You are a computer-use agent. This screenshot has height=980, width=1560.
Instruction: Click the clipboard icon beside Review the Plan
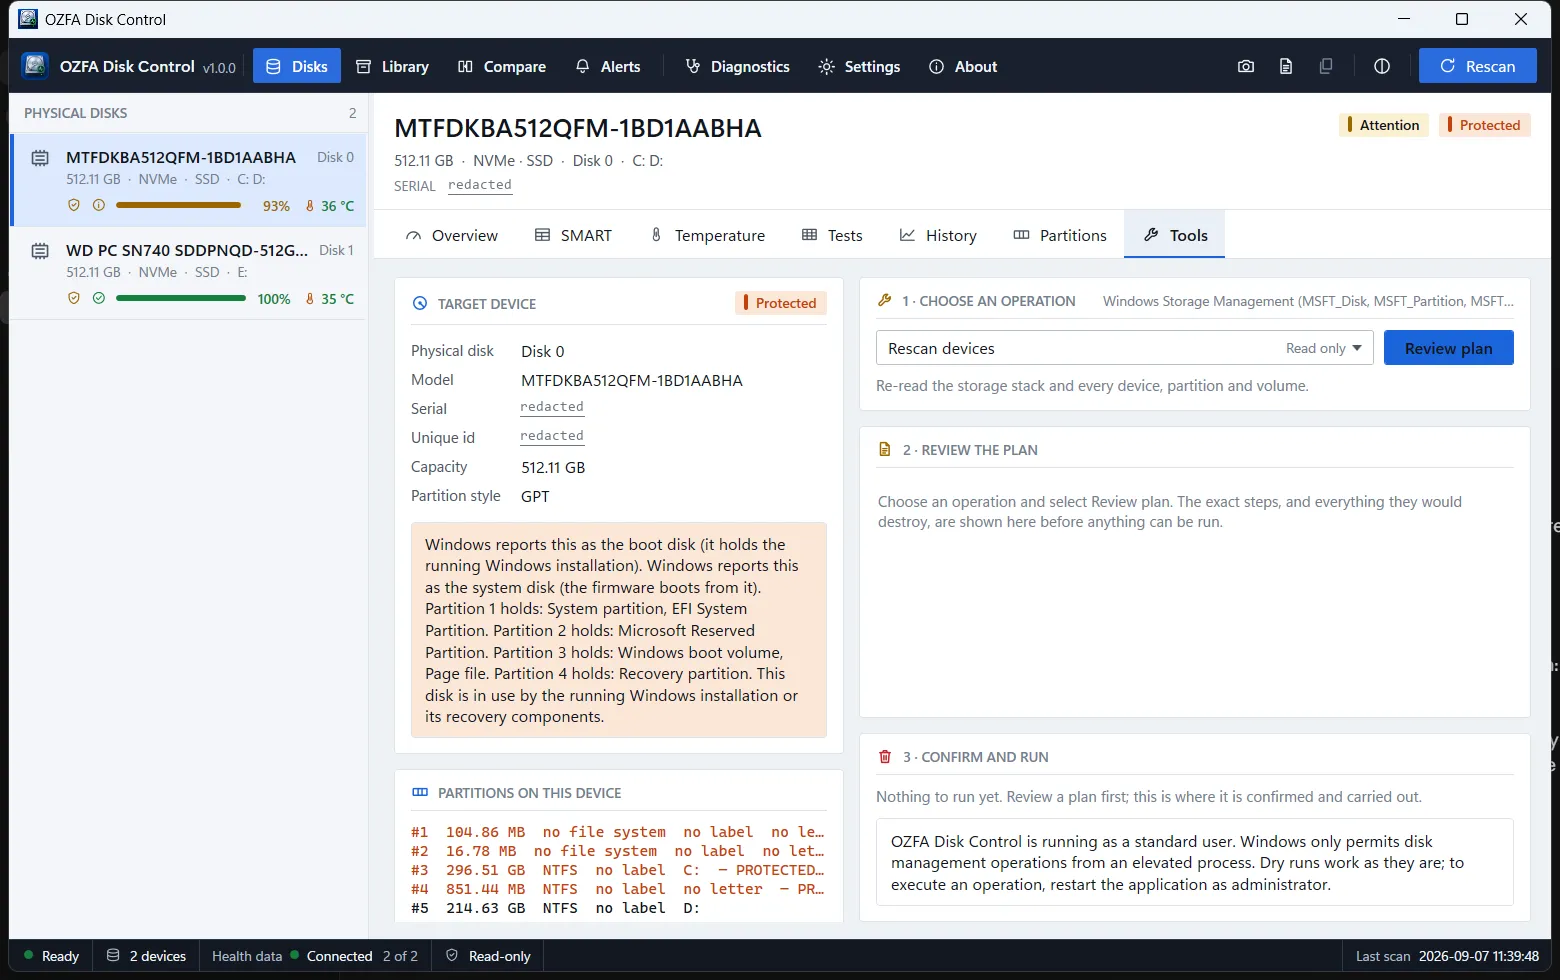click(x=884, y=450)
